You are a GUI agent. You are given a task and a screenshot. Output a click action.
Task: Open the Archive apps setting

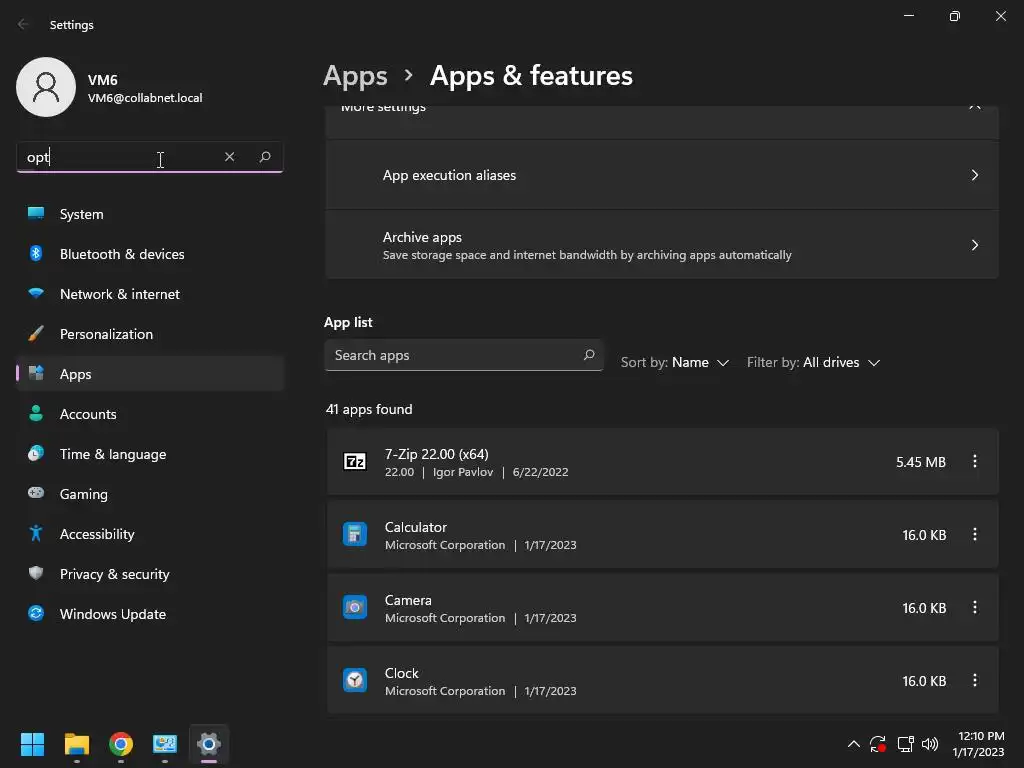coord(662,245)
